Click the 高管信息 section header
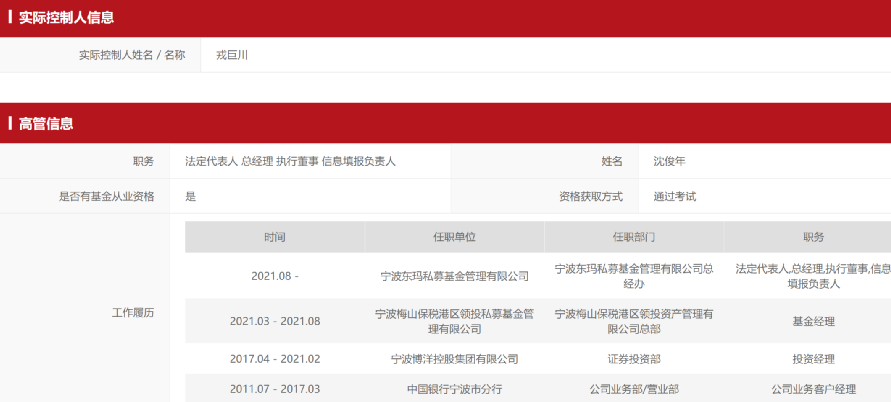 (46, 124)
